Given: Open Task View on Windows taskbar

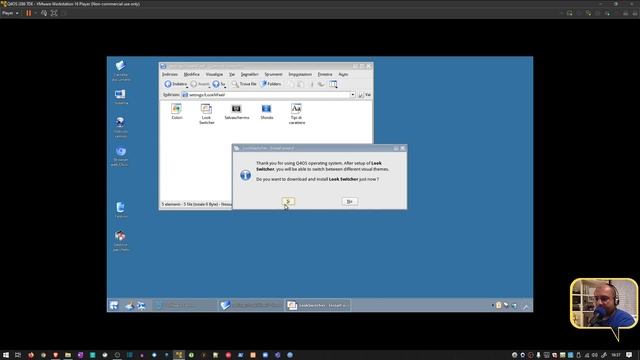Looking at the screenshot, I should click(x=18, y=355).
